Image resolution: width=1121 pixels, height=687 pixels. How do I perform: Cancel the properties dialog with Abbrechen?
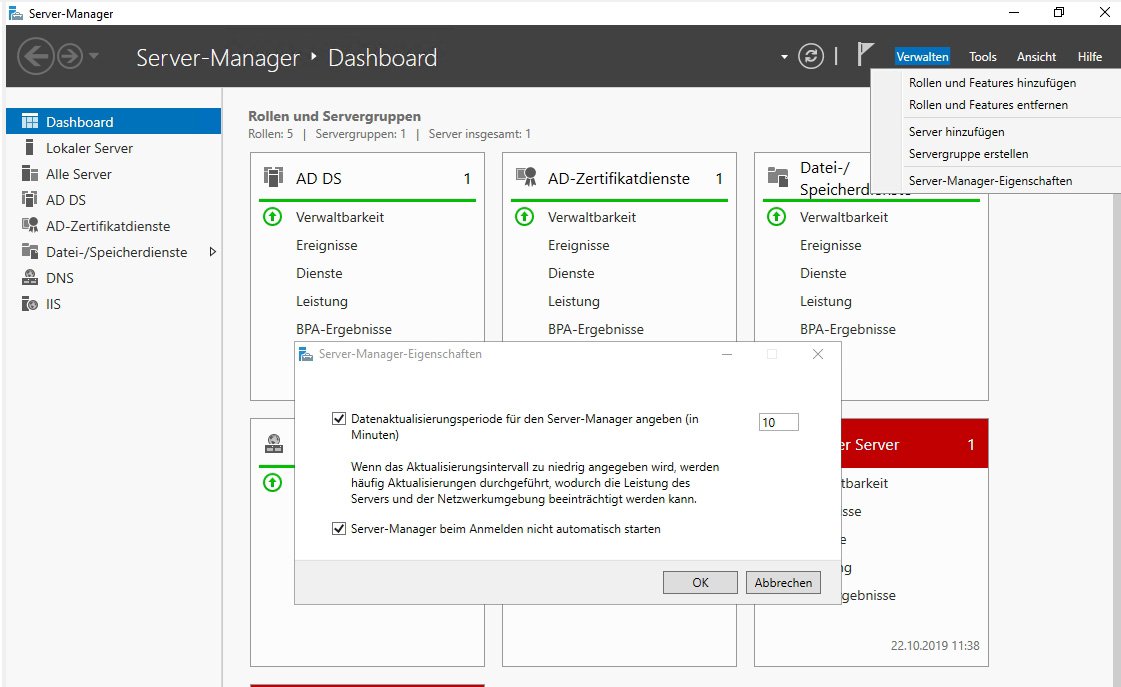pyautogui.click(x=783, y=581)
